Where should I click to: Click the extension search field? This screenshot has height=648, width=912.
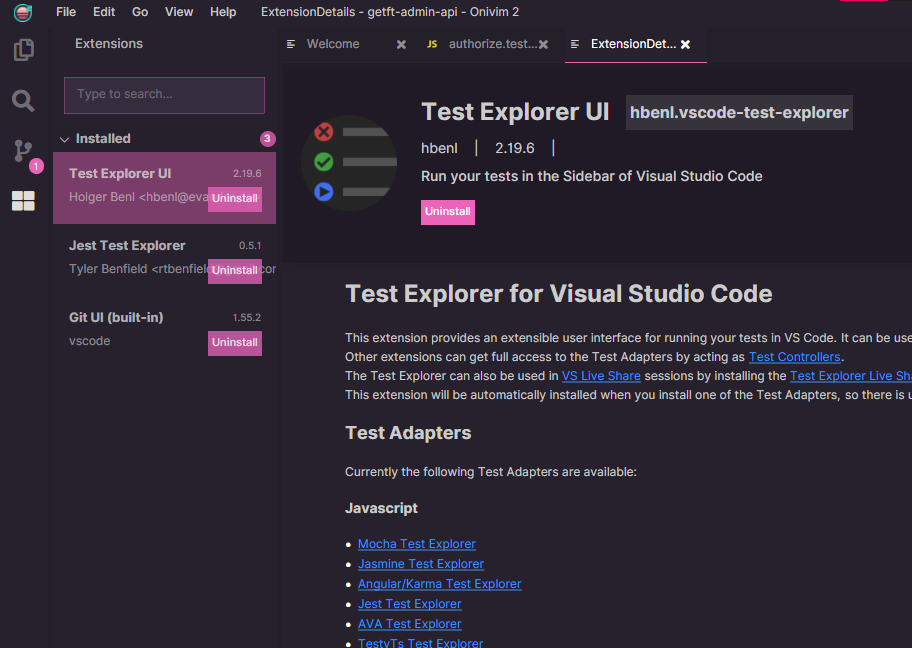pos(164,95)
